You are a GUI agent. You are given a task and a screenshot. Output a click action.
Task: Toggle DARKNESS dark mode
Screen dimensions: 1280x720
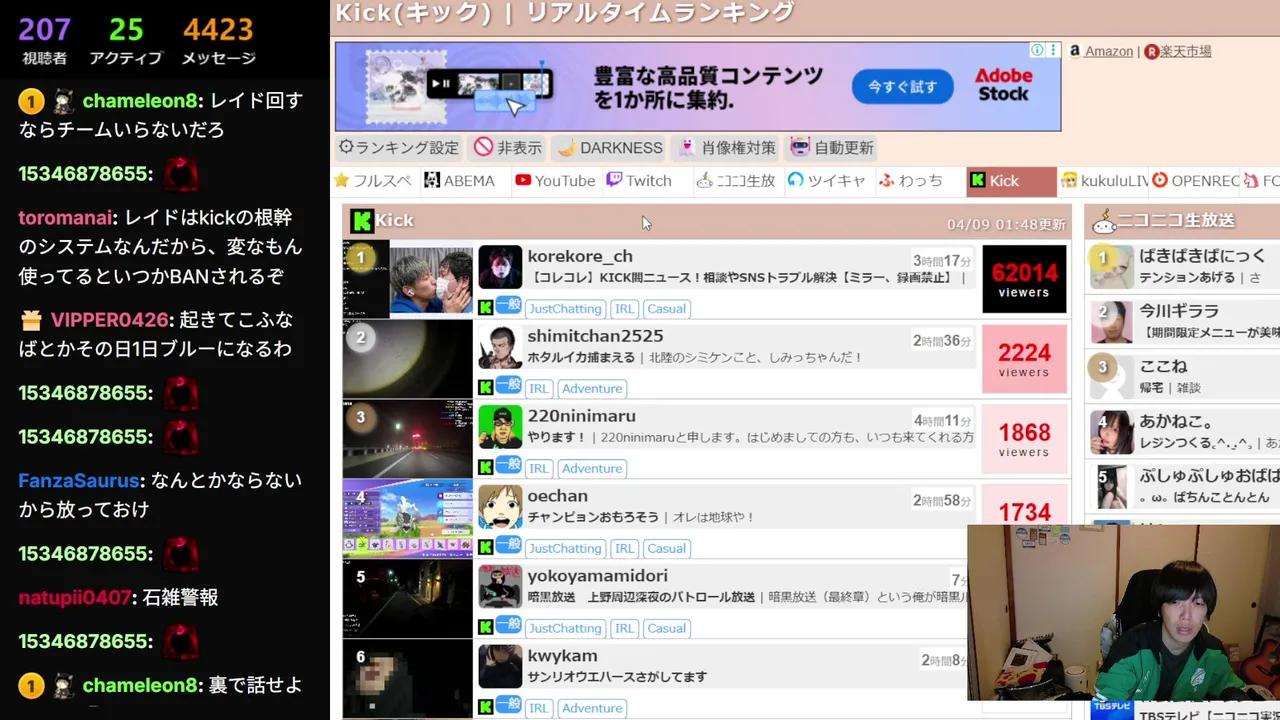(609, 147)
